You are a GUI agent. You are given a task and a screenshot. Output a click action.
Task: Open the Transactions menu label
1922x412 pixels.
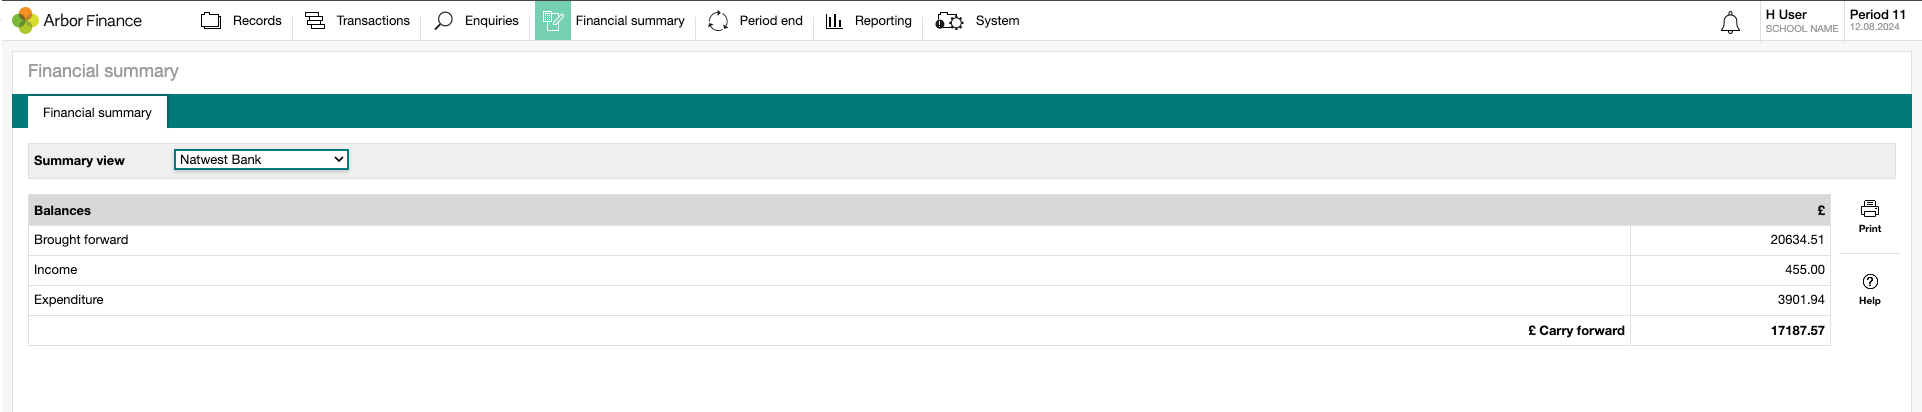click(373, 21)
